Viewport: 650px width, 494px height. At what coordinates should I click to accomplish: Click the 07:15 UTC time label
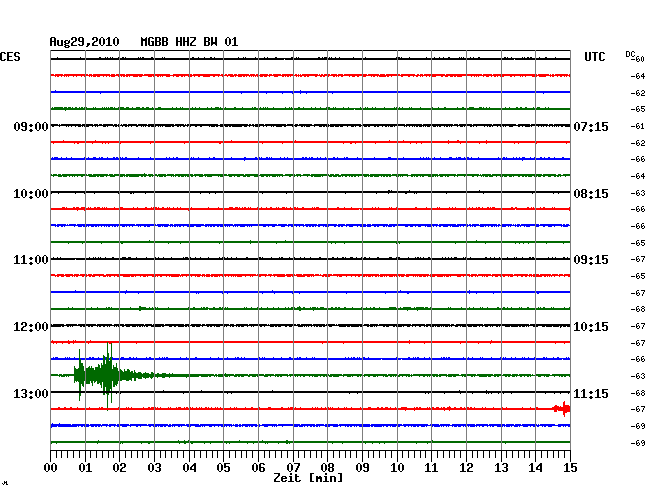[x=591, y=126]
